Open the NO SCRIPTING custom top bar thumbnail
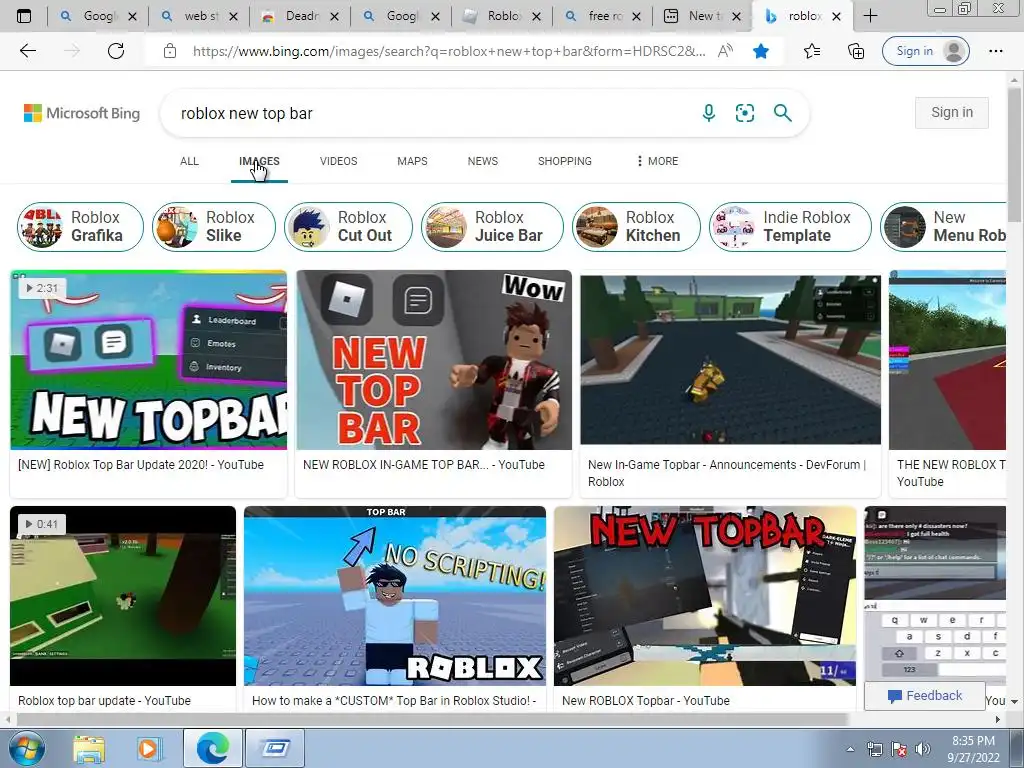This screenshot has height=768, width=1024. click(394, 596)
